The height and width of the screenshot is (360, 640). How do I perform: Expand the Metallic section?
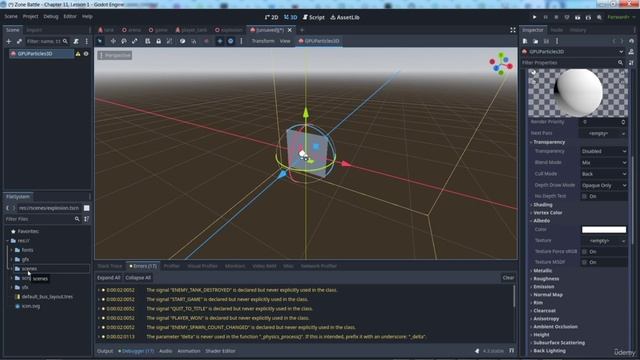[542, 271]
